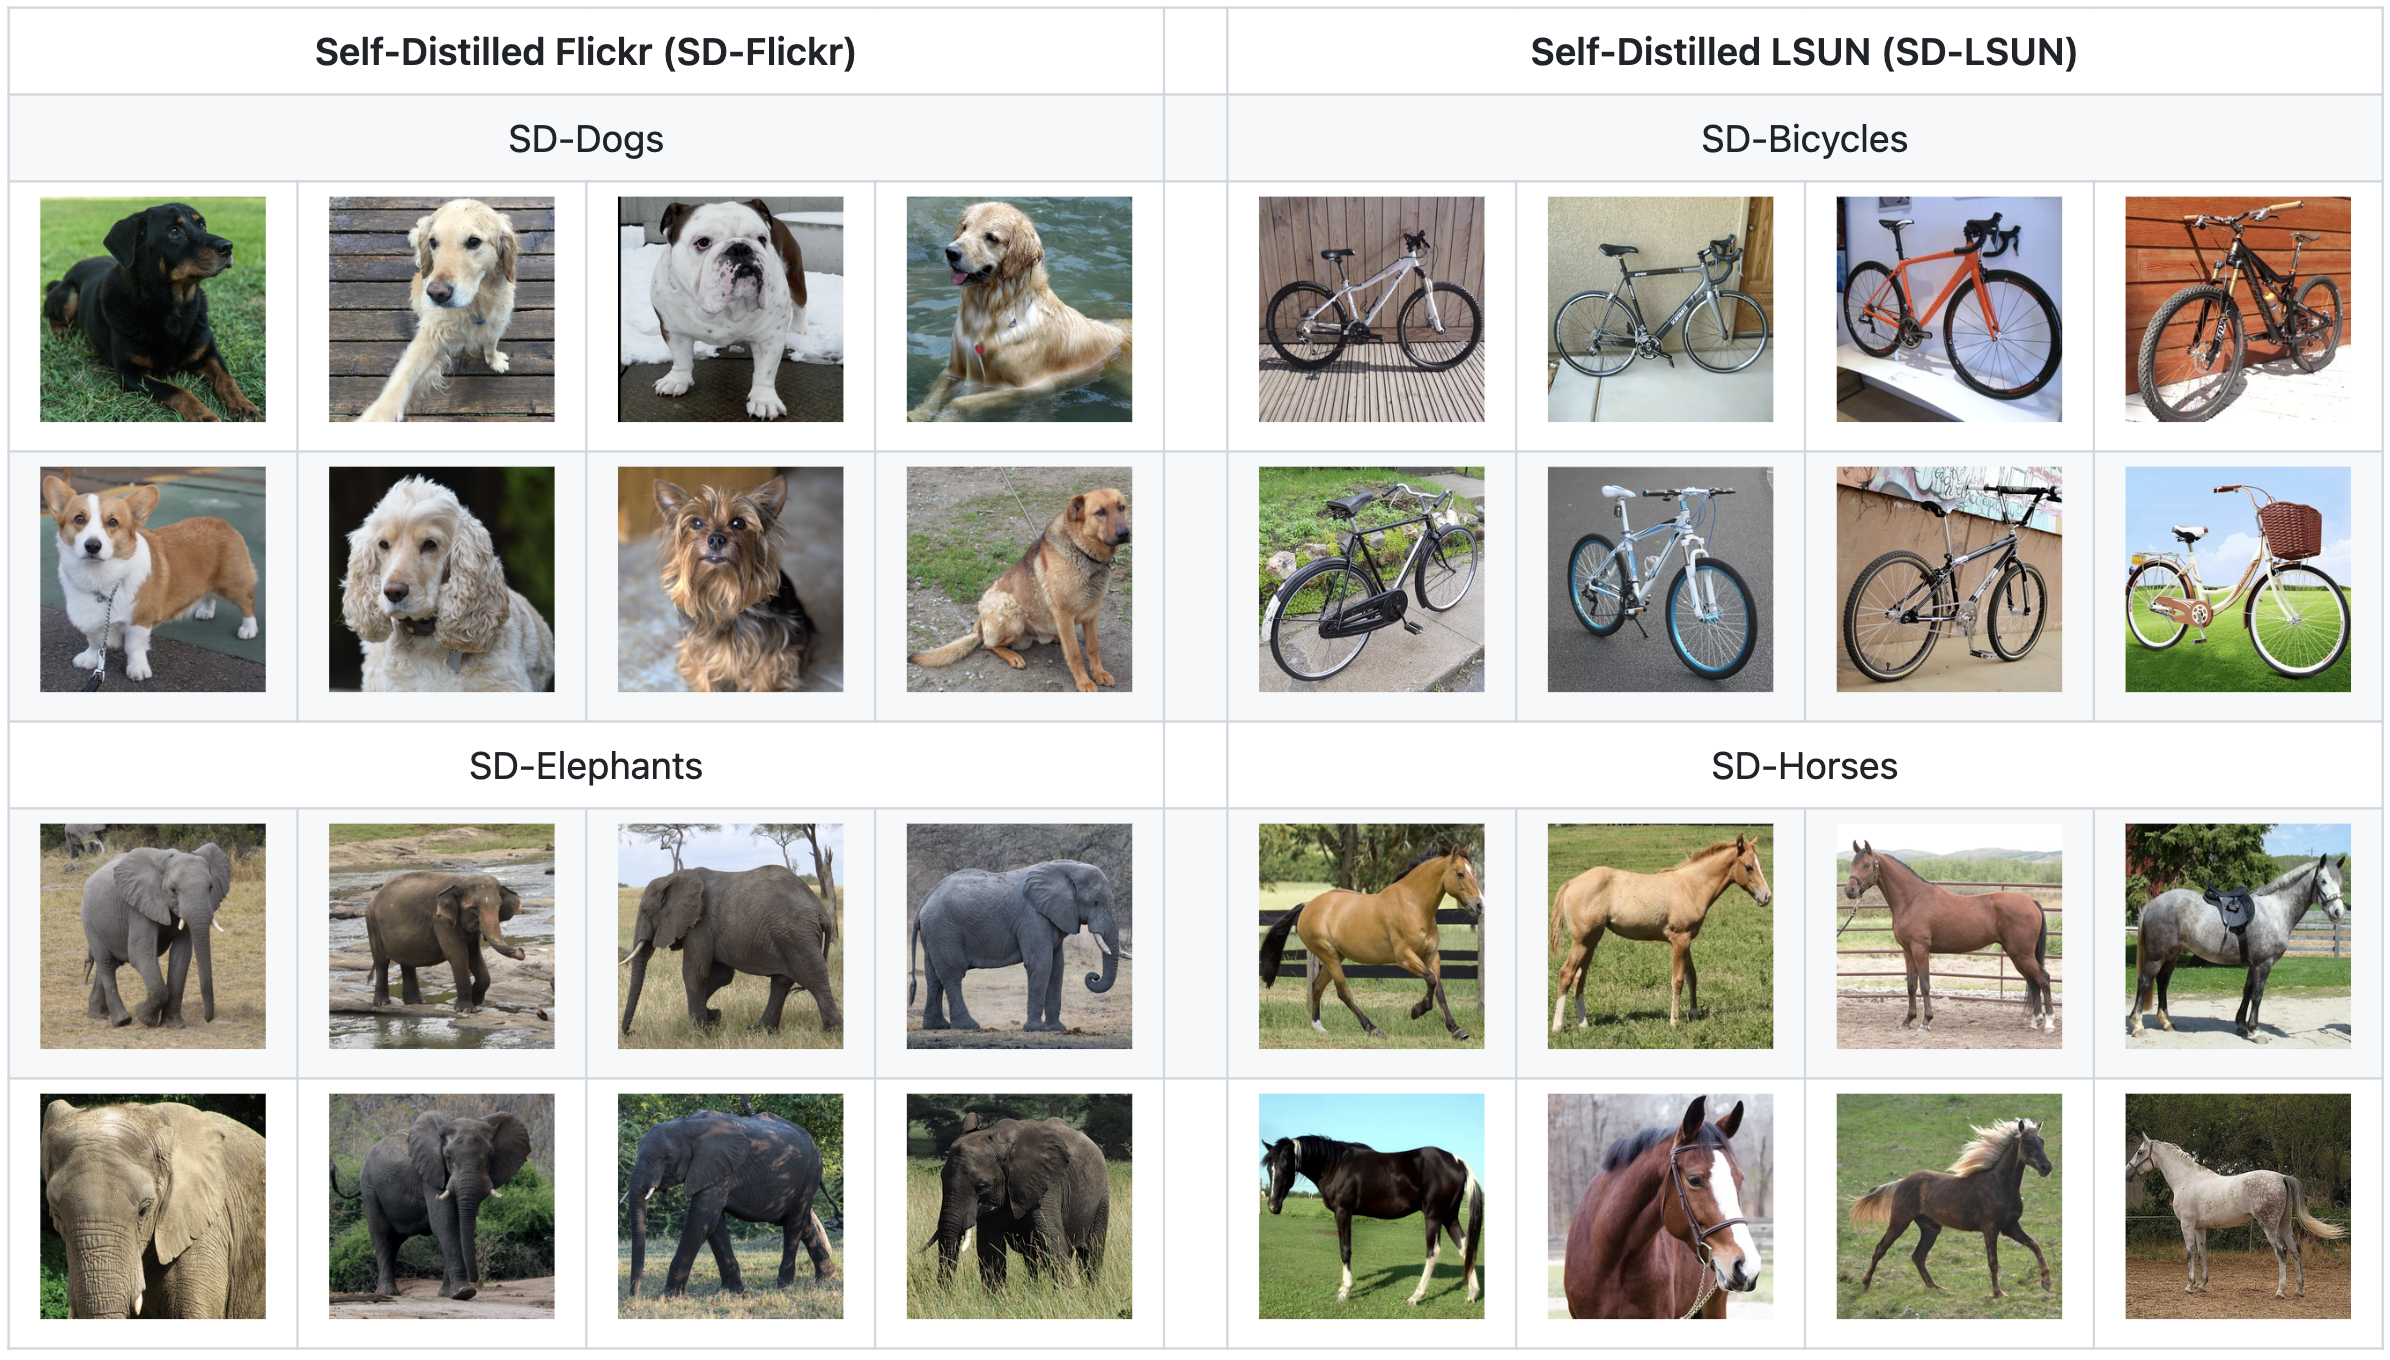Select the horse head close-up with bridle
The width and height of the screenshot is (2390, 1360).
point(1660,1206)
